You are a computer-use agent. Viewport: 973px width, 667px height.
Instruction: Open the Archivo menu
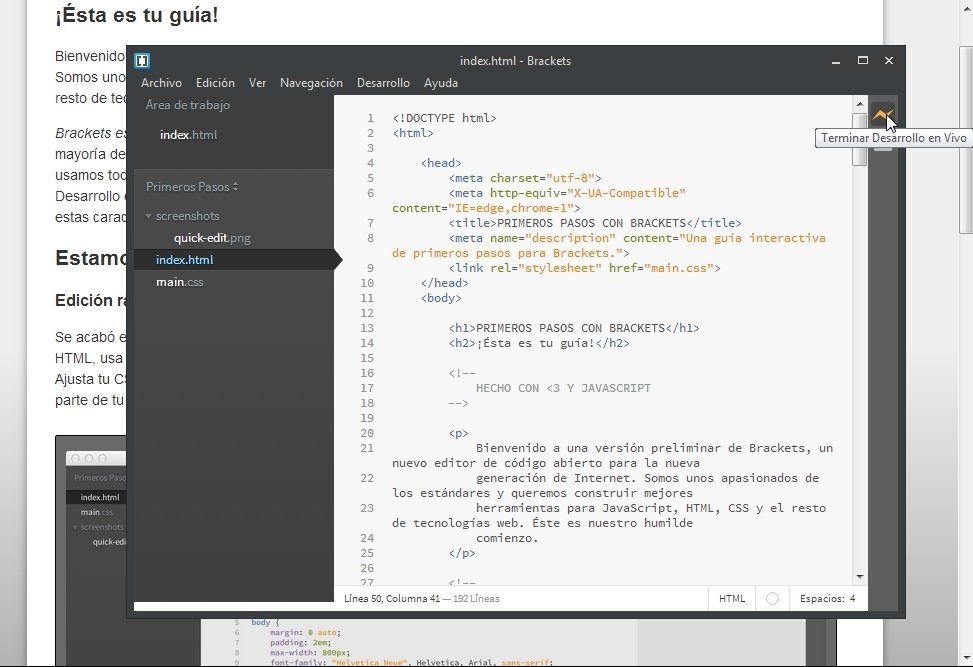[x=161, y=83]
